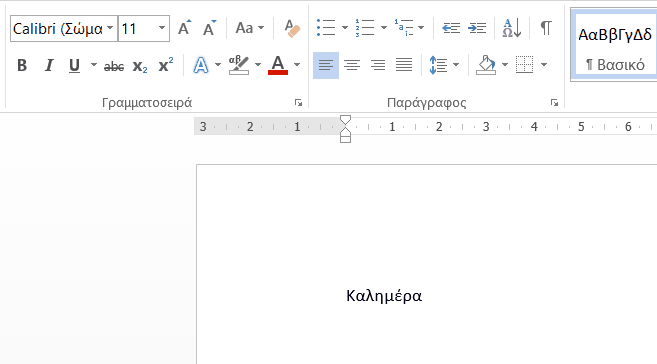Toggle italic formatting
The image size is (657, 364).
coord(49,65)
